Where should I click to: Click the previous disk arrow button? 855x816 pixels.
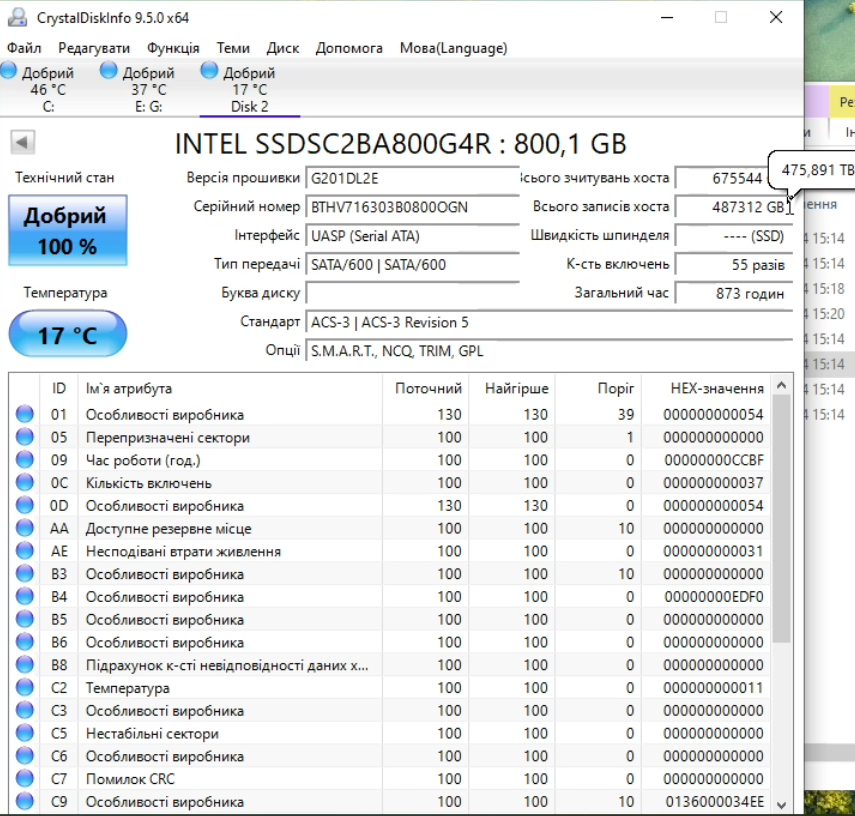point(22,143)
